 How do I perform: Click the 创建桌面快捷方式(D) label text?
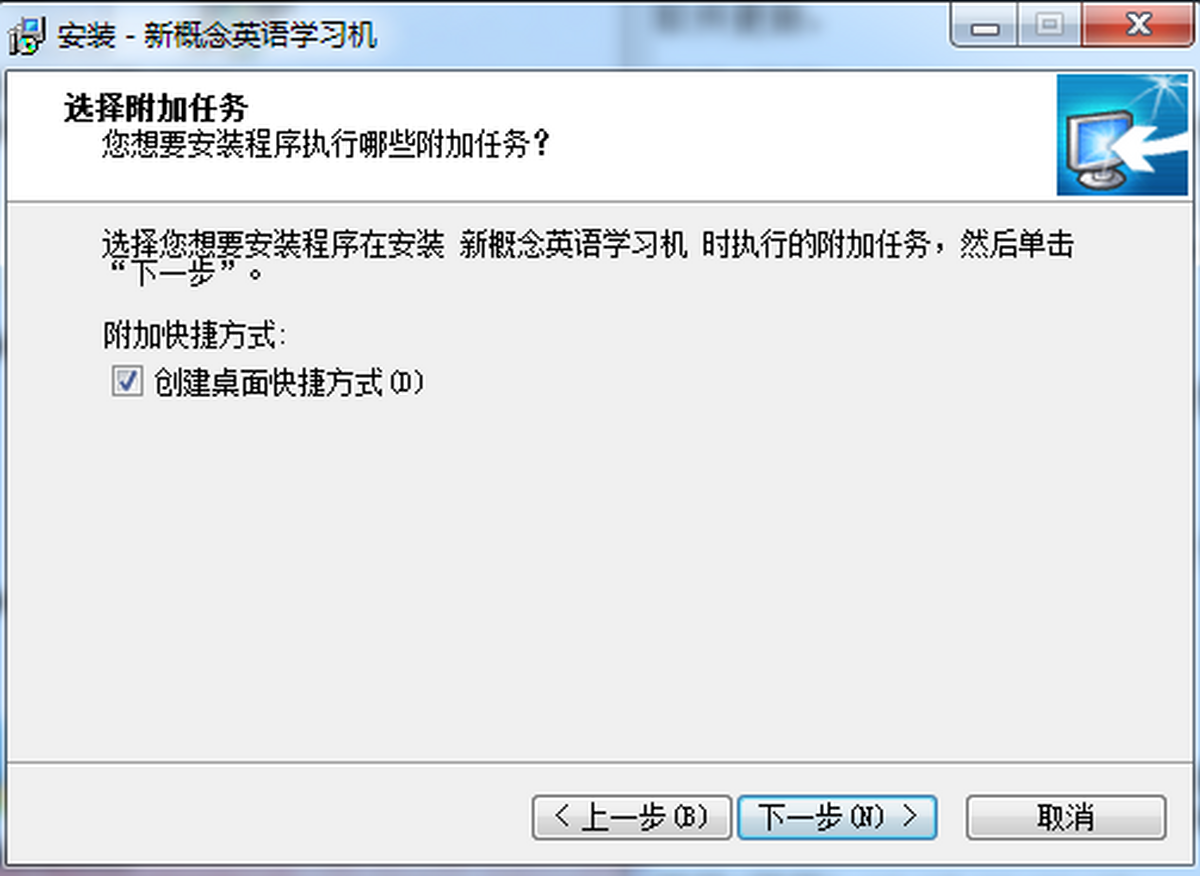tap(289, 383)
